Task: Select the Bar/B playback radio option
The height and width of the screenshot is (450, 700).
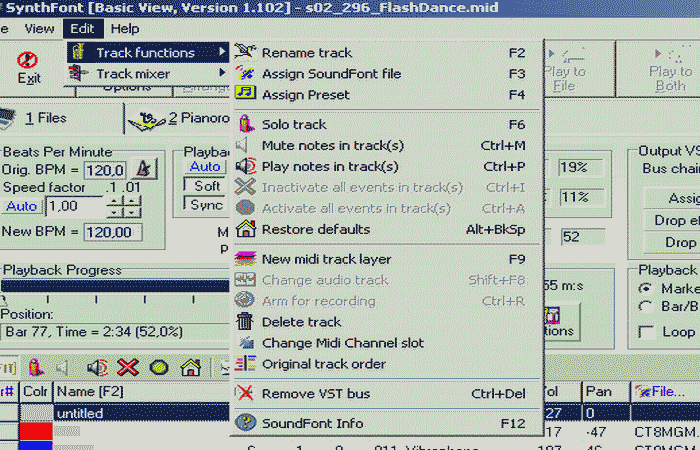Action: coord(645,305)
